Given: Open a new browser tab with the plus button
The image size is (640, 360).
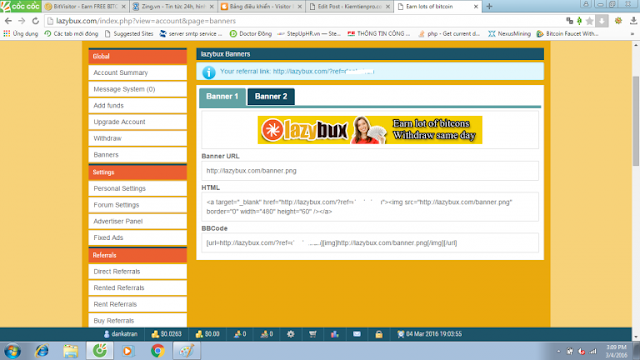Looking at the screenshot, I should [x=489, y=7].
